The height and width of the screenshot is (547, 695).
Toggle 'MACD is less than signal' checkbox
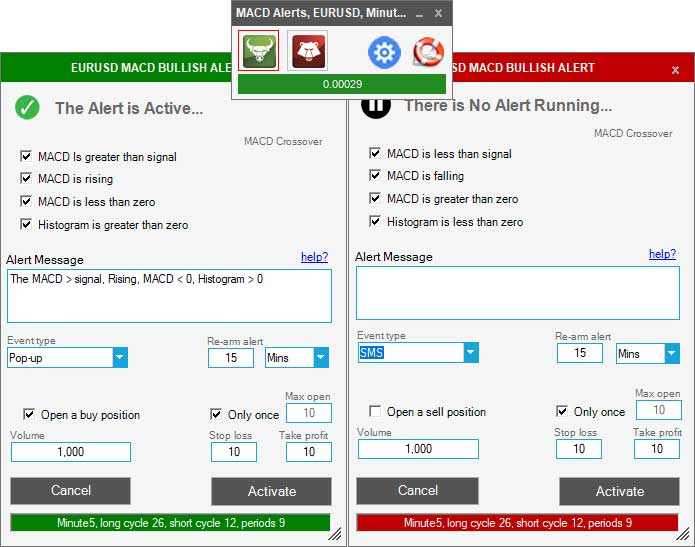tap(375, 153)
